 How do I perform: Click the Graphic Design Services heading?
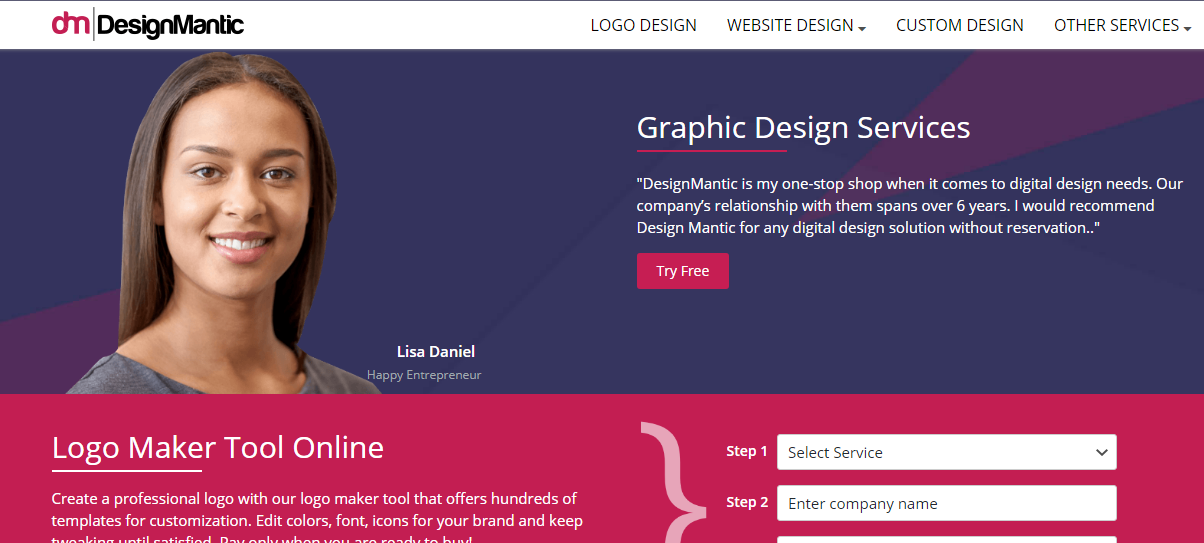point(803,128)
